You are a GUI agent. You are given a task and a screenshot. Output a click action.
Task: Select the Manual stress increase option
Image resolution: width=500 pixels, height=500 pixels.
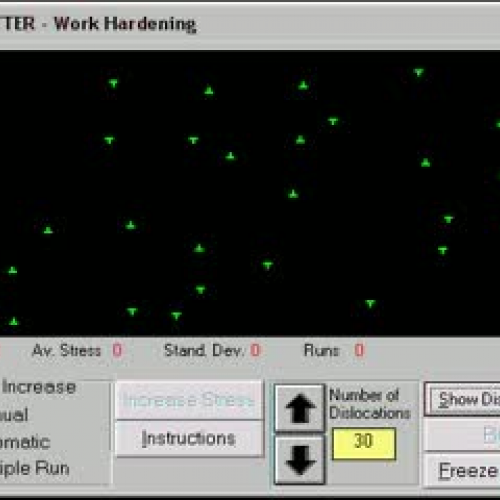pos(14,415)
